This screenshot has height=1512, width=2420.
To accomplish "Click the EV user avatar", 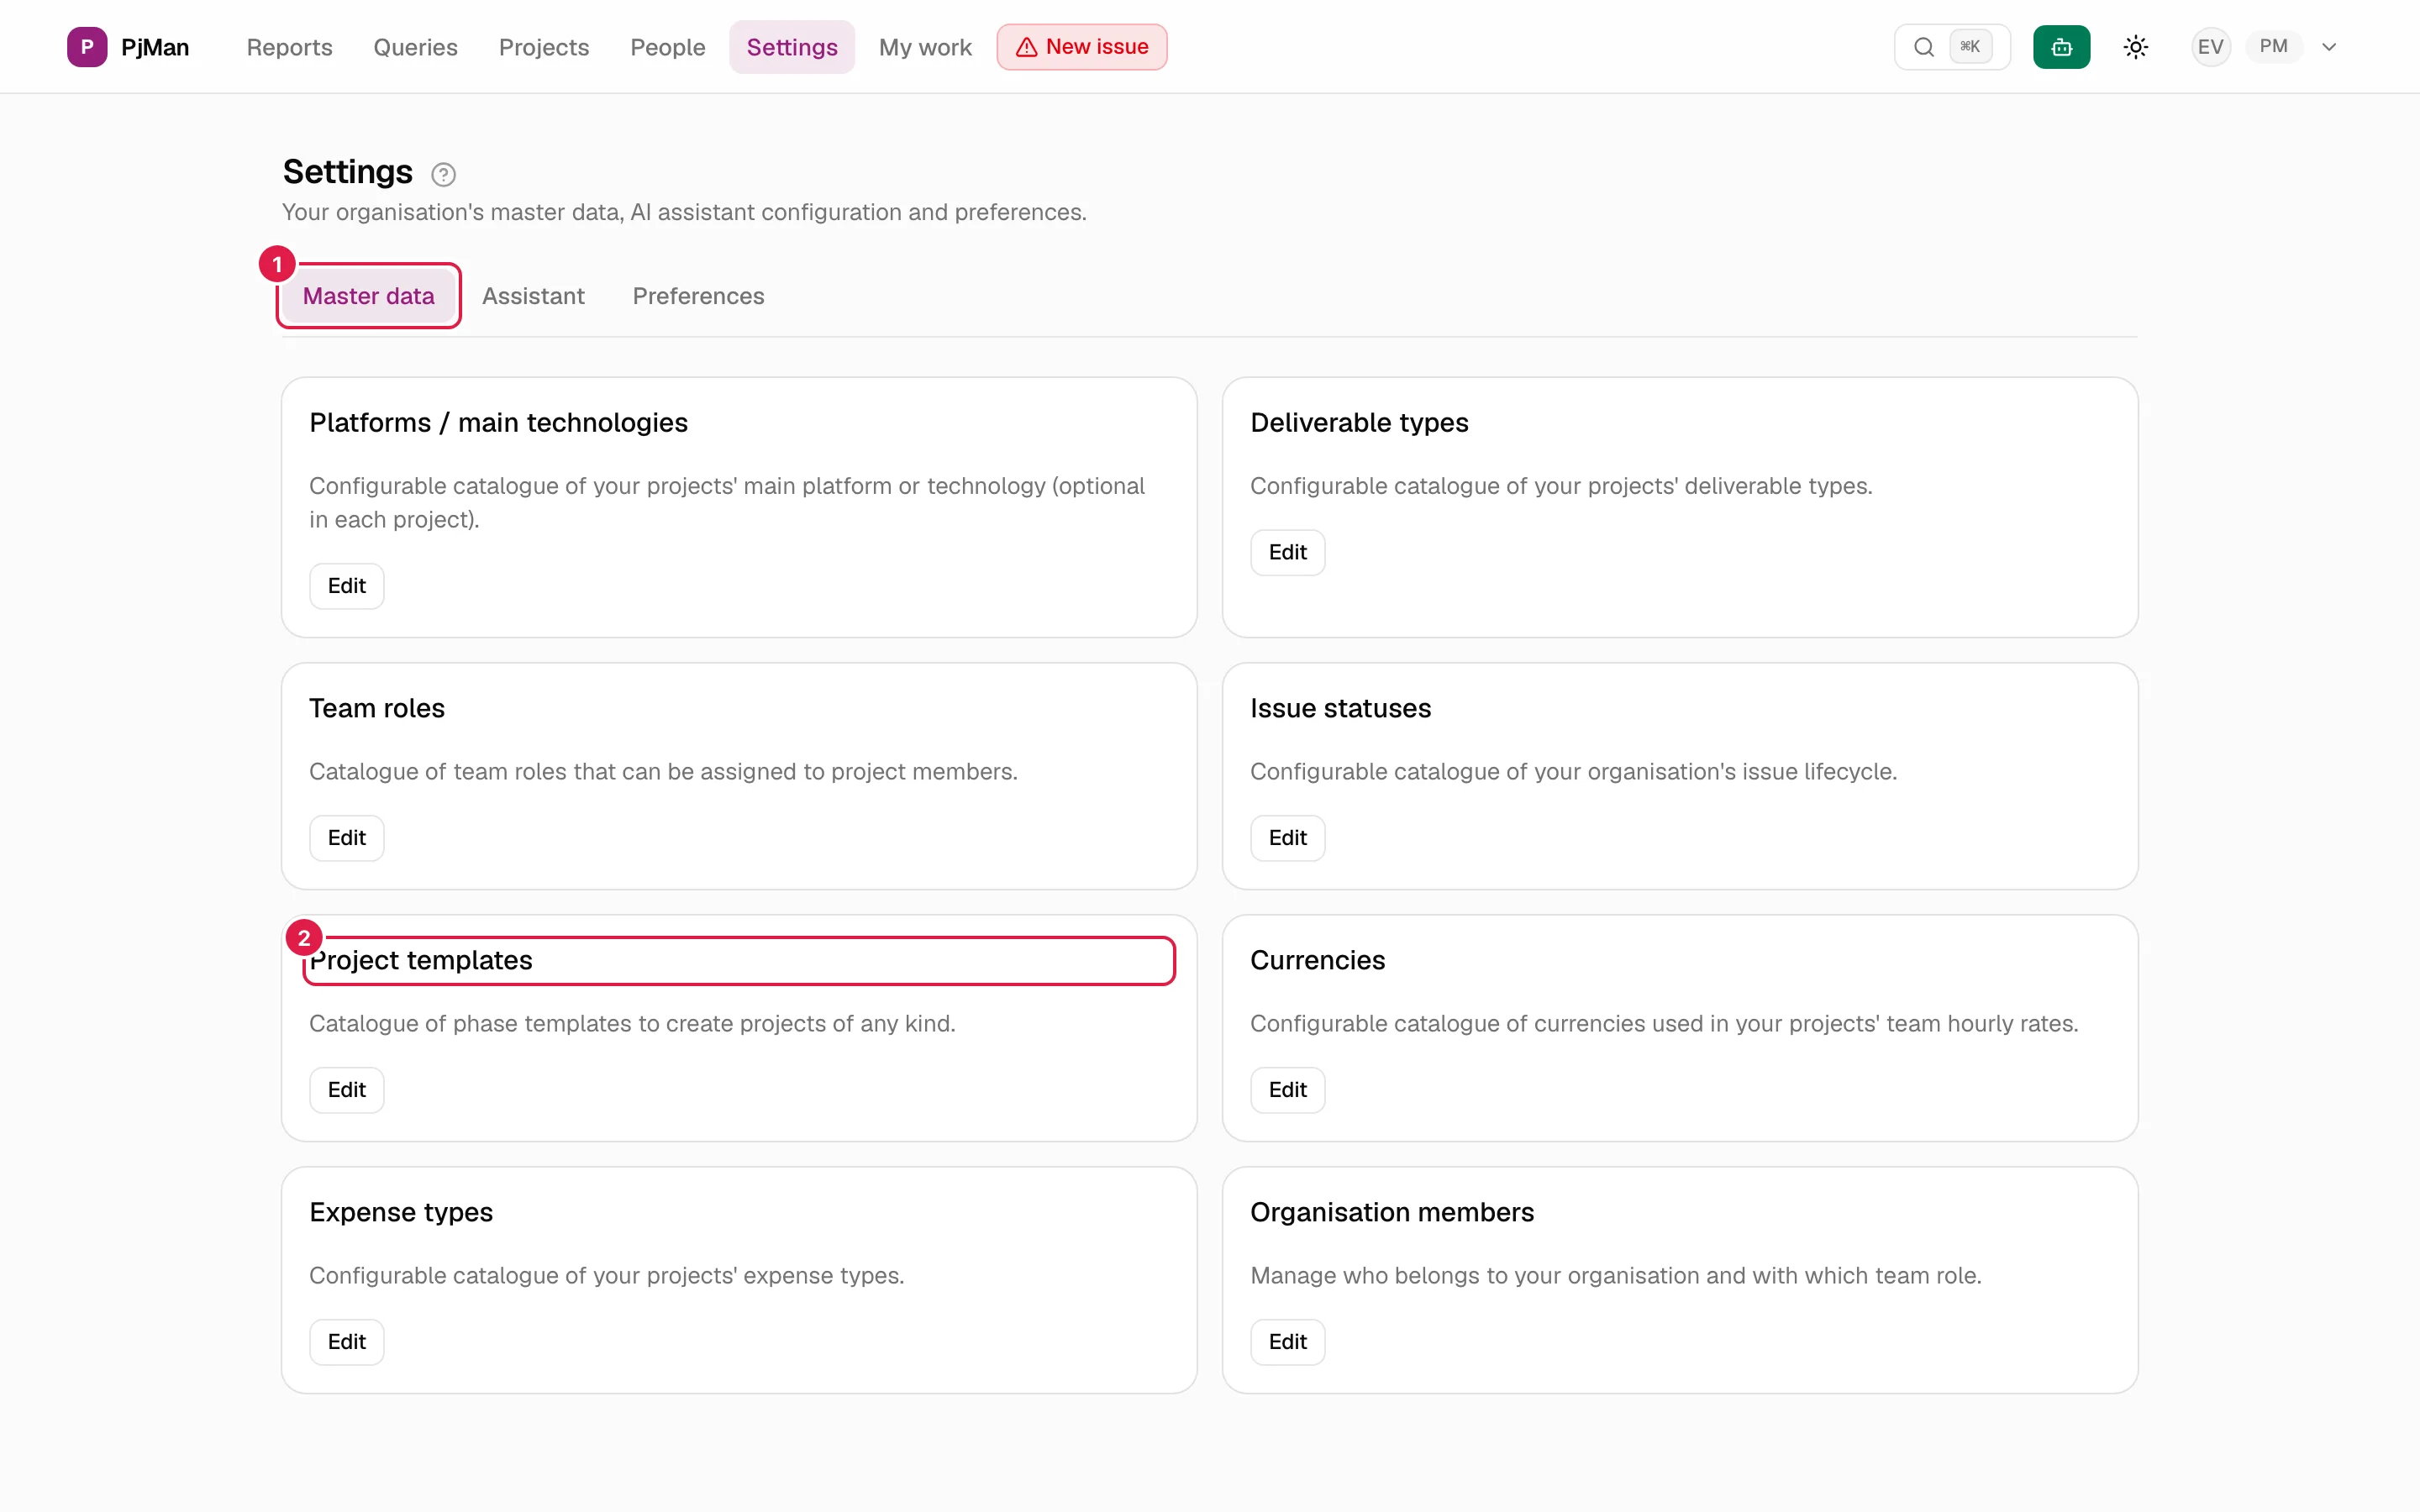I will click(x=2210, y=47).
